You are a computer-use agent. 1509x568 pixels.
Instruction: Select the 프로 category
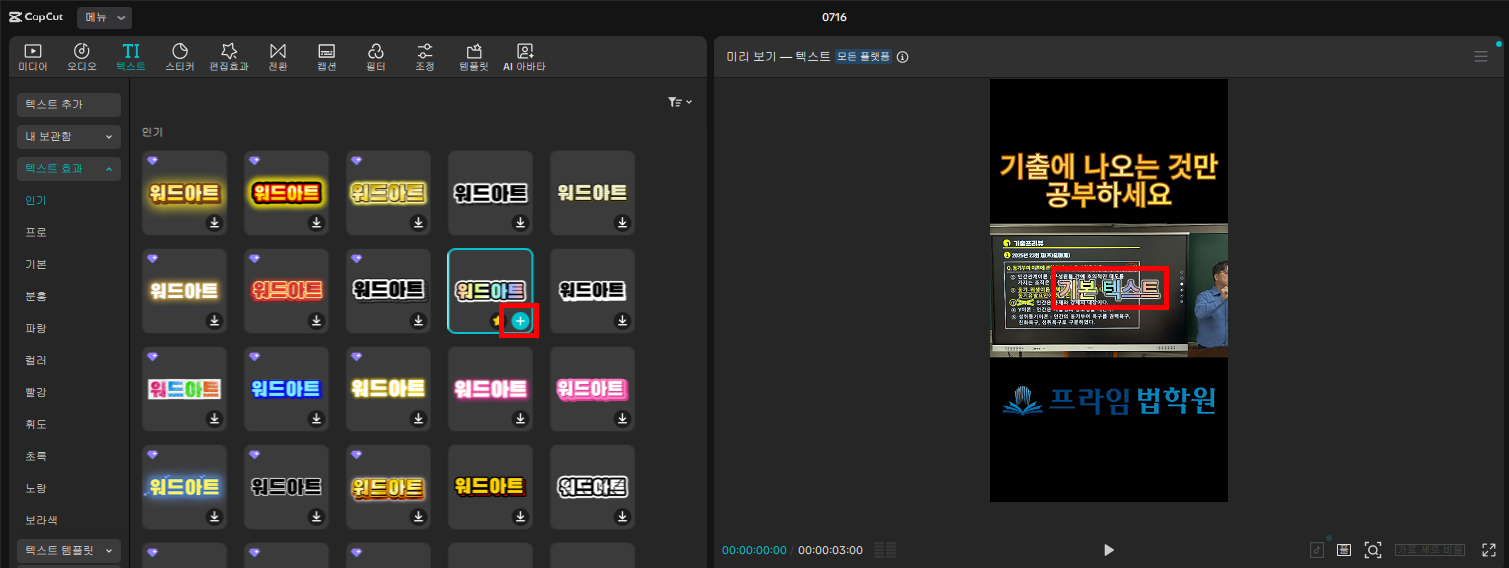pos(36,232)
